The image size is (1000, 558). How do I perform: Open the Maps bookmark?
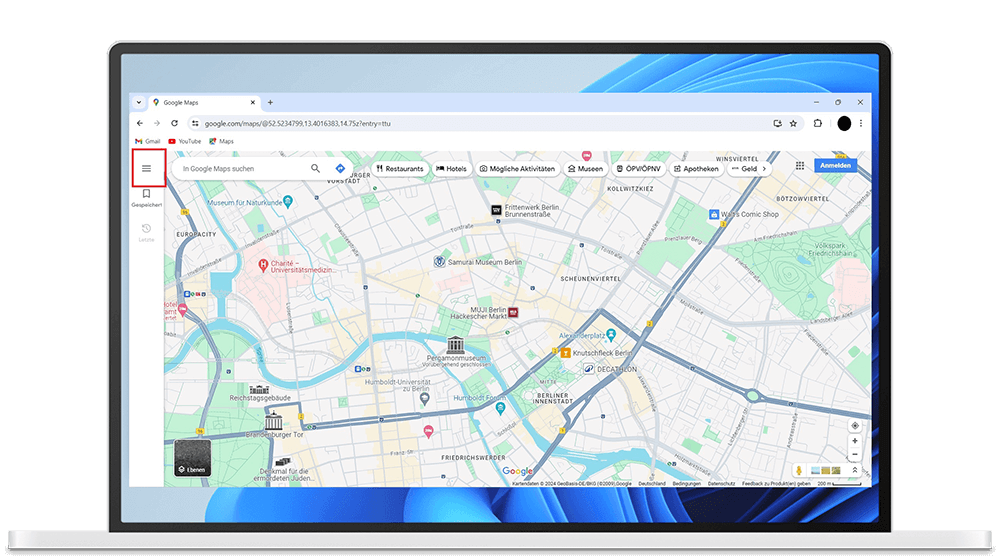coord(222,141)
